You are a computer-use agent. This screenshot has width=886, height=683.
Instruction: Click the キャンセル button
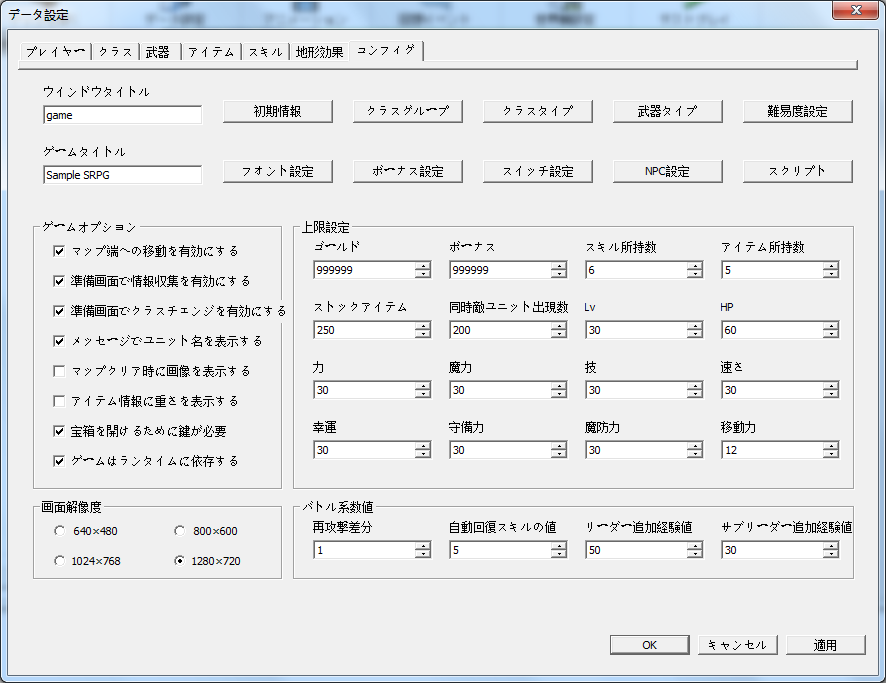[737, 645]
